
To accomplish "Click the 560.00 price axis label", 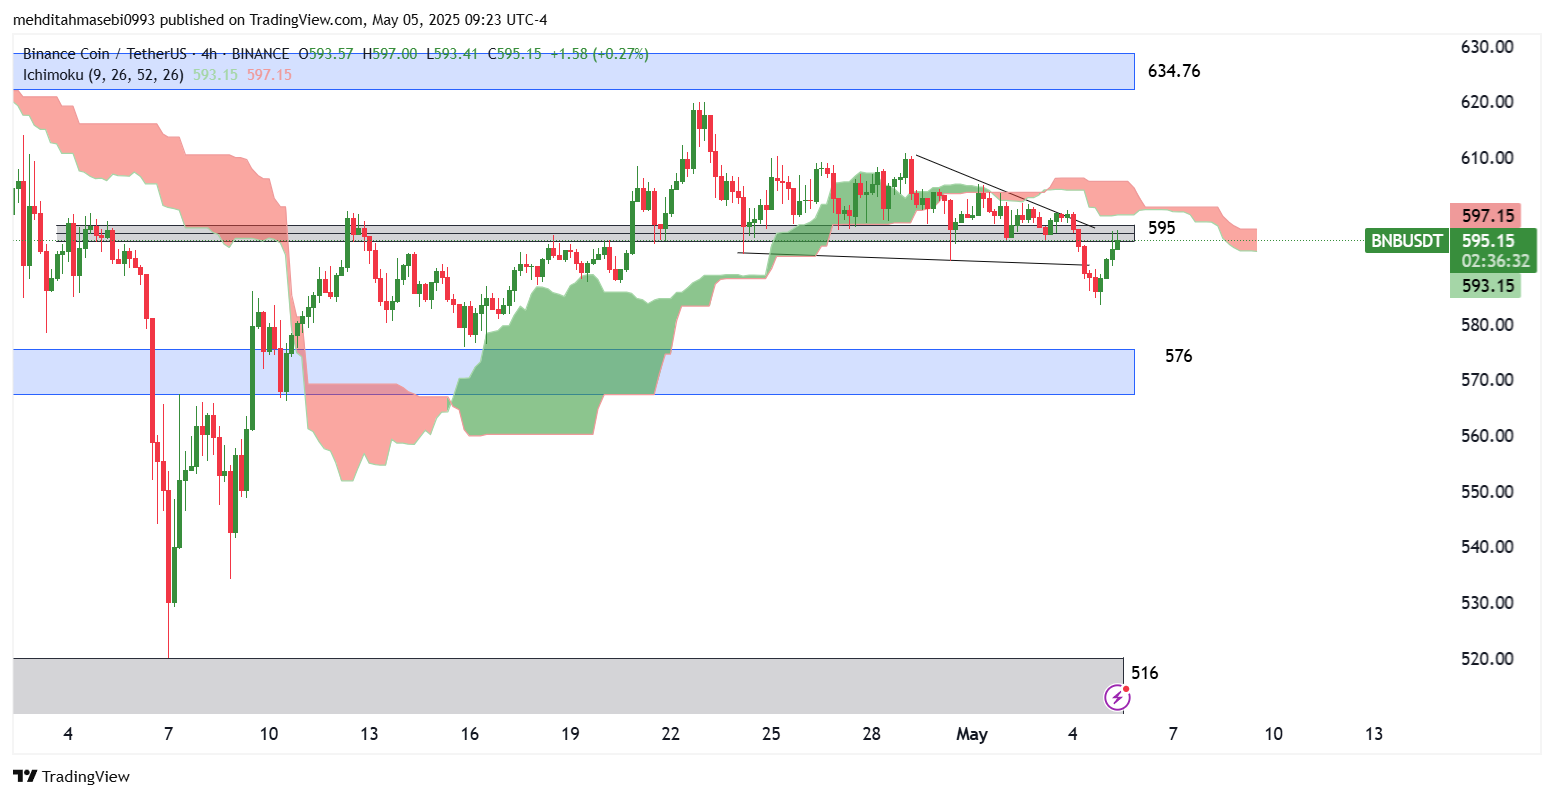I will point(1485,436).
